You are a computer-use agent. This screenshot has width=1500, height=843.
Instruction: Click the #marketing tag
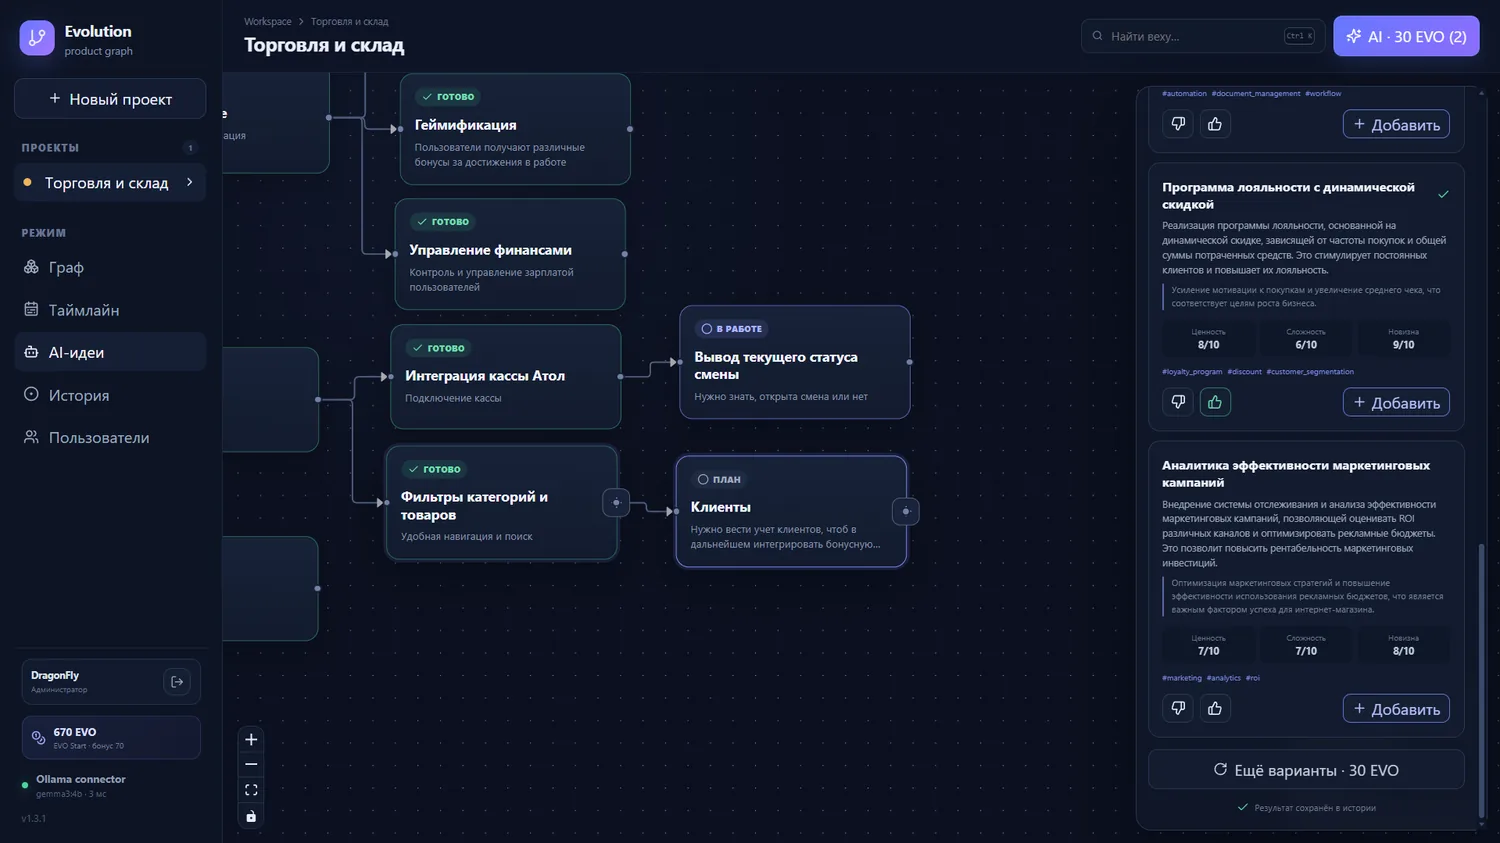1182,678
